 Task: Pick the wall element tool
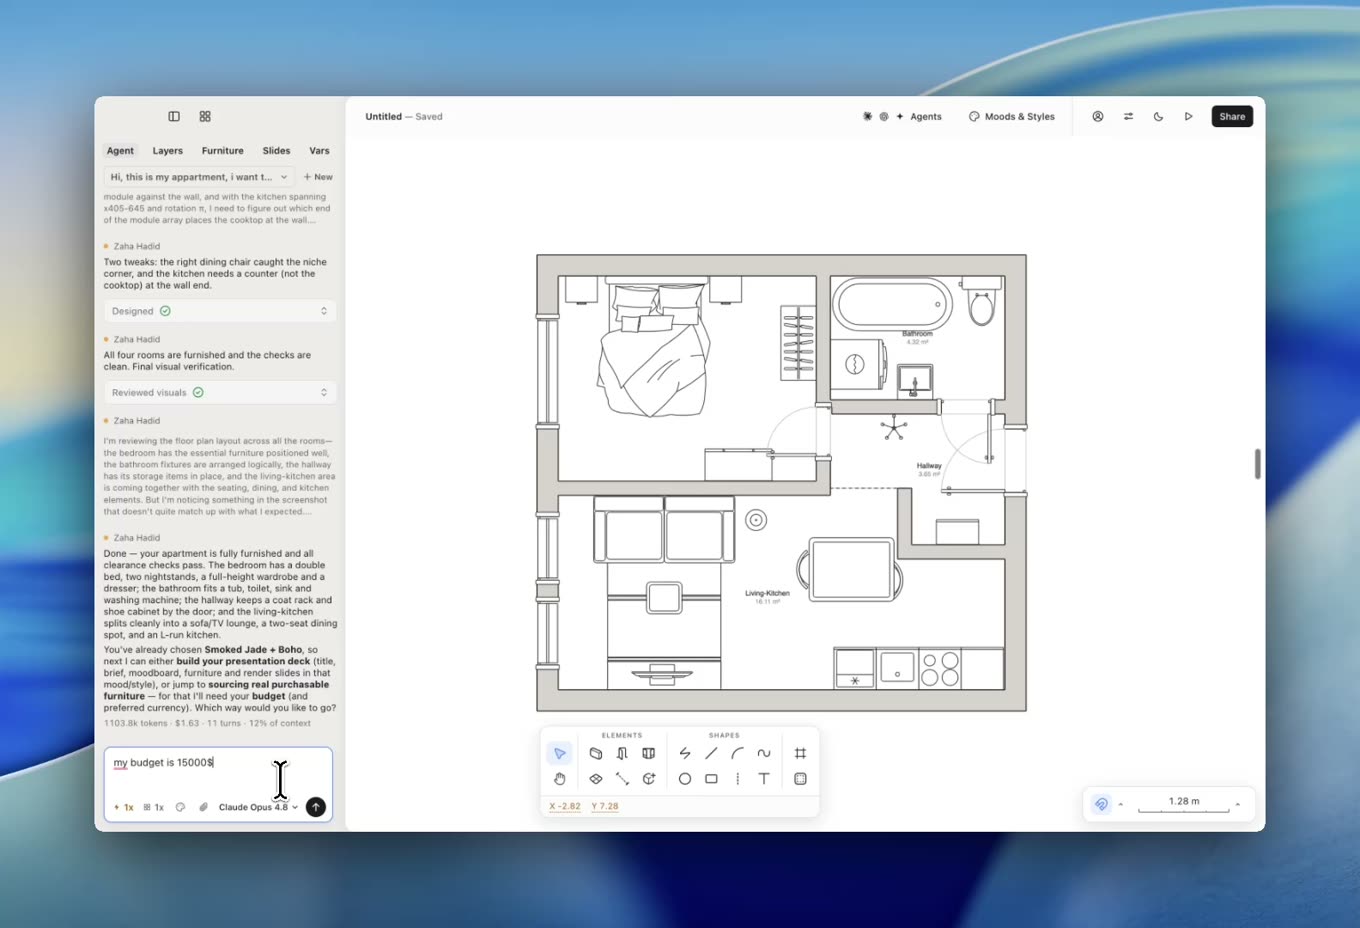pos(596,753)
